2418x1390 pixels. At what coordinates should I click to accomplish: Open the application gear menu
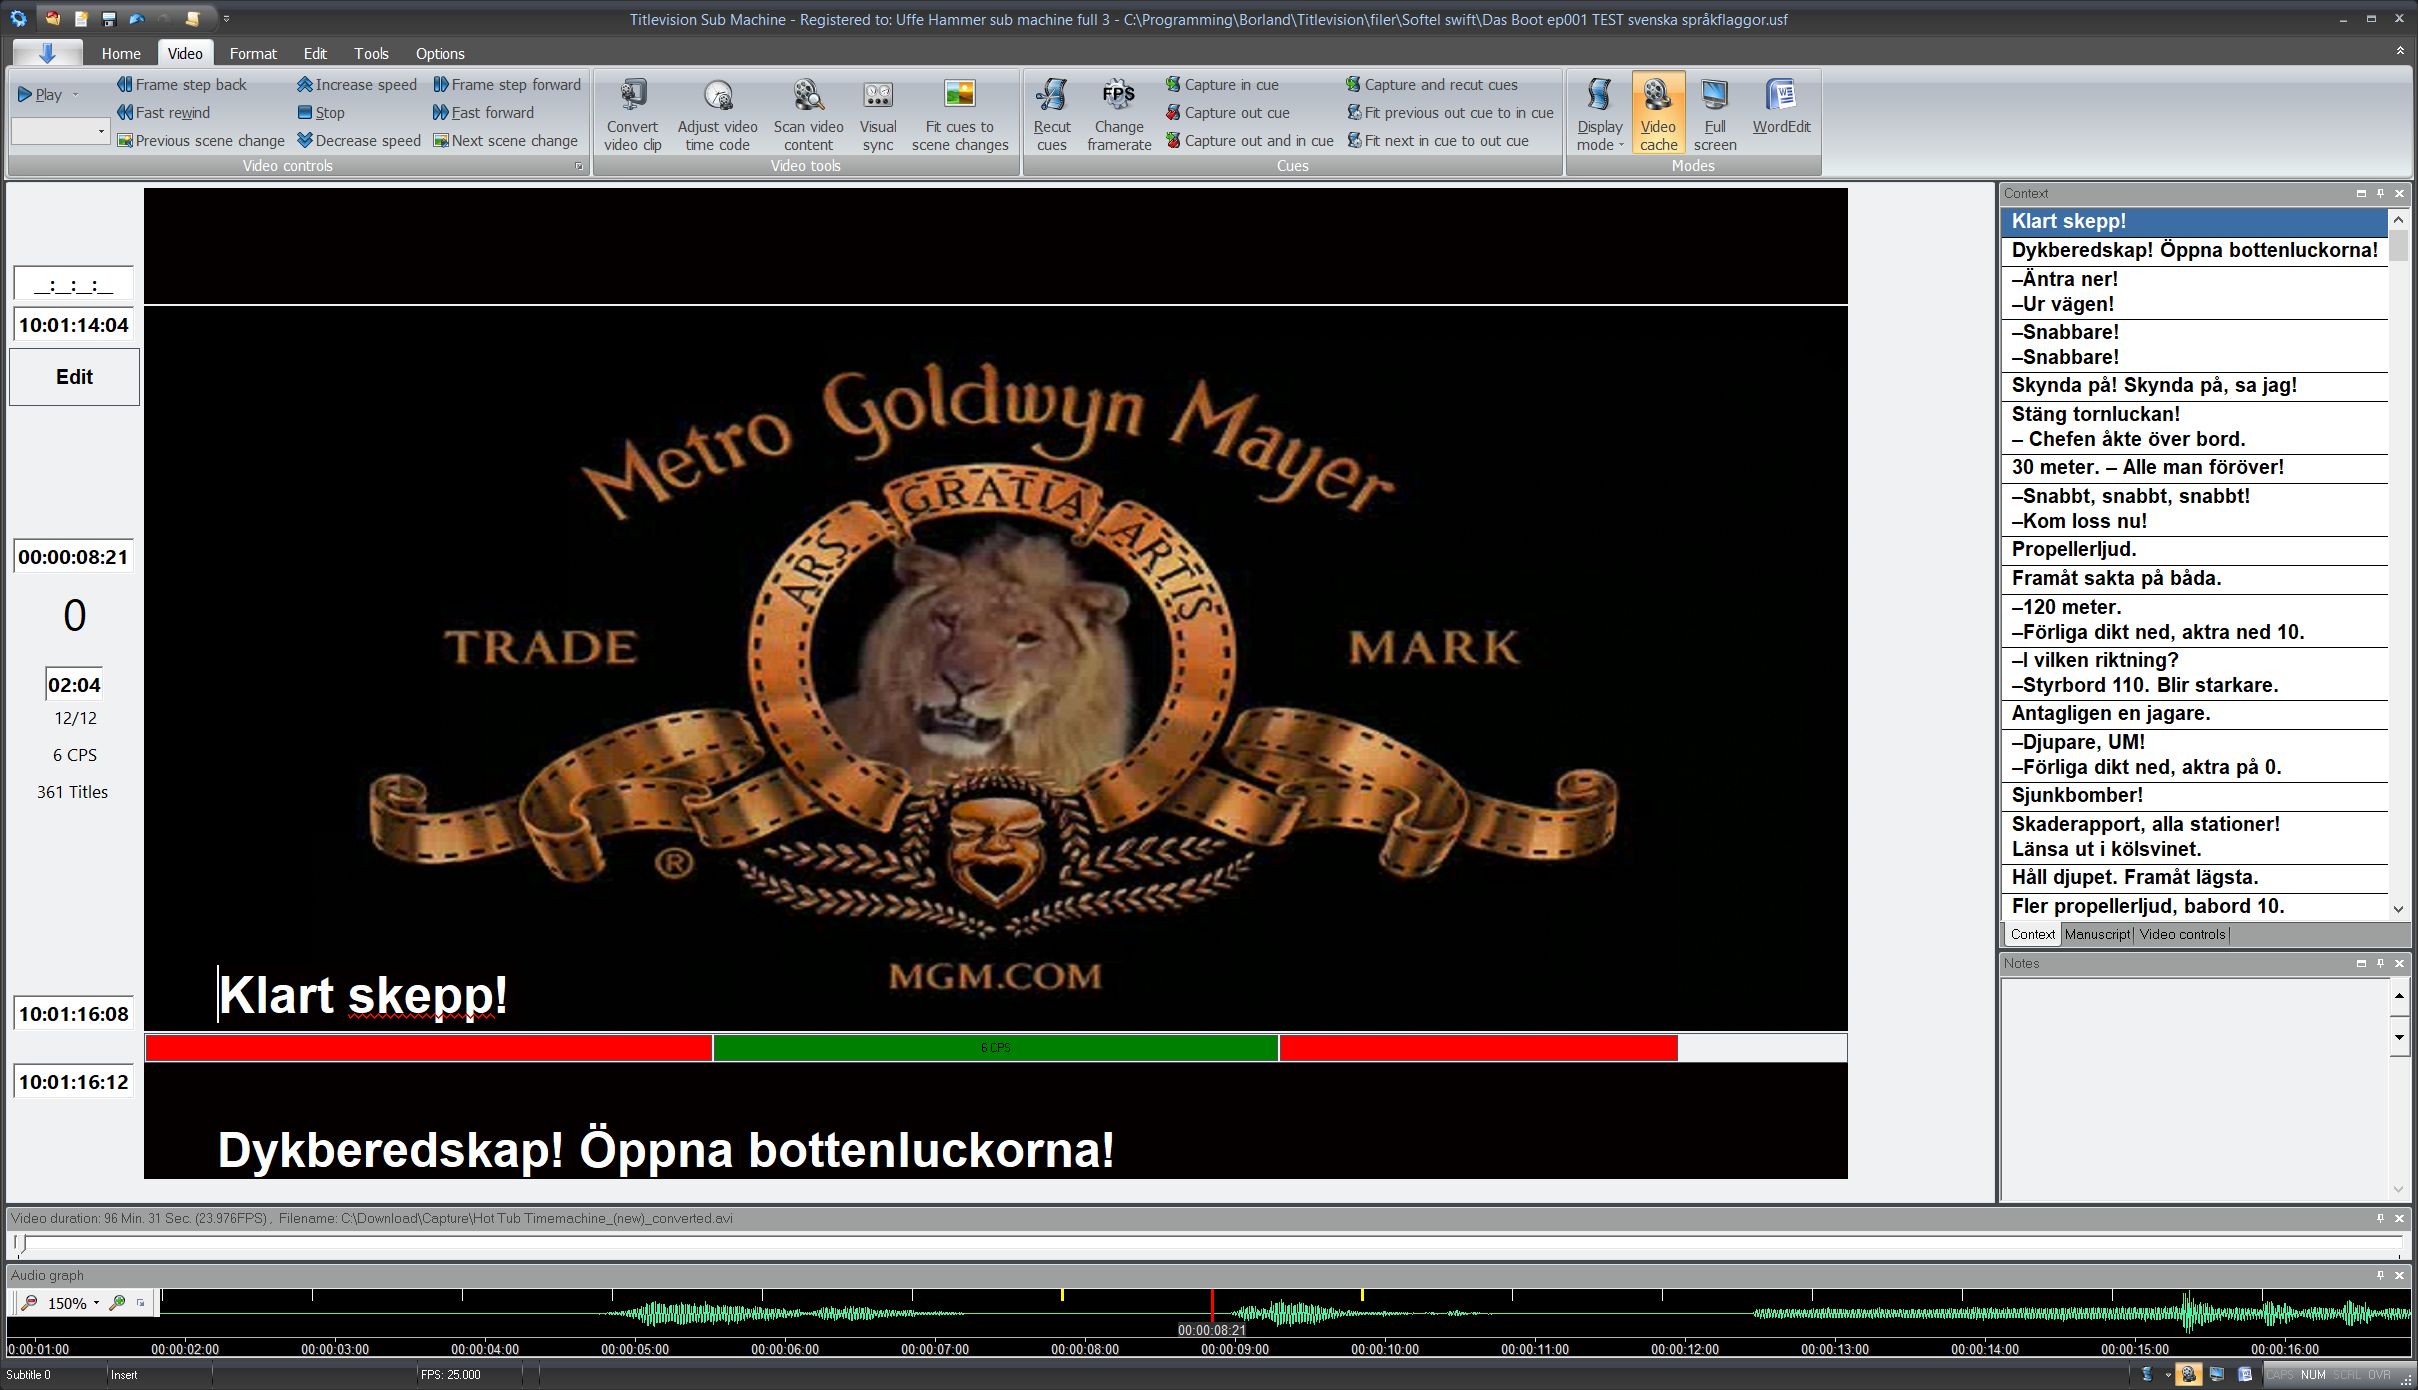tap(18, 19)
